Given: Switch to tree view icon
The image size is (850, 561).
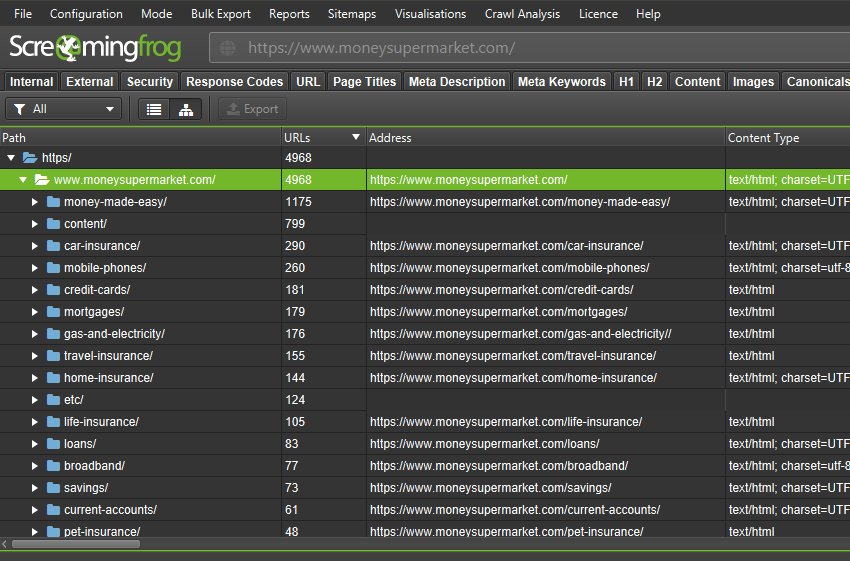Looking at the screenshot, I should pos(186,109).
